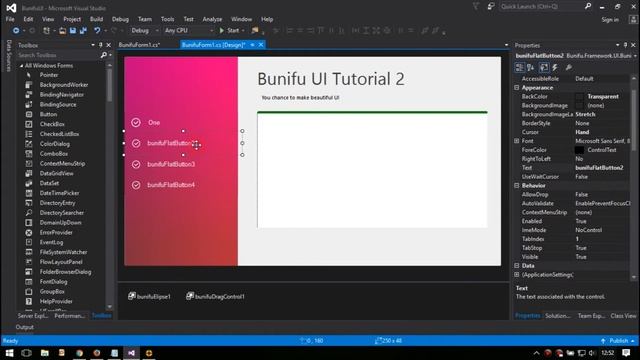This screenshot has height=360, width=640.
Task: Open the Output panel tab
Action: [x=24, y=327]
